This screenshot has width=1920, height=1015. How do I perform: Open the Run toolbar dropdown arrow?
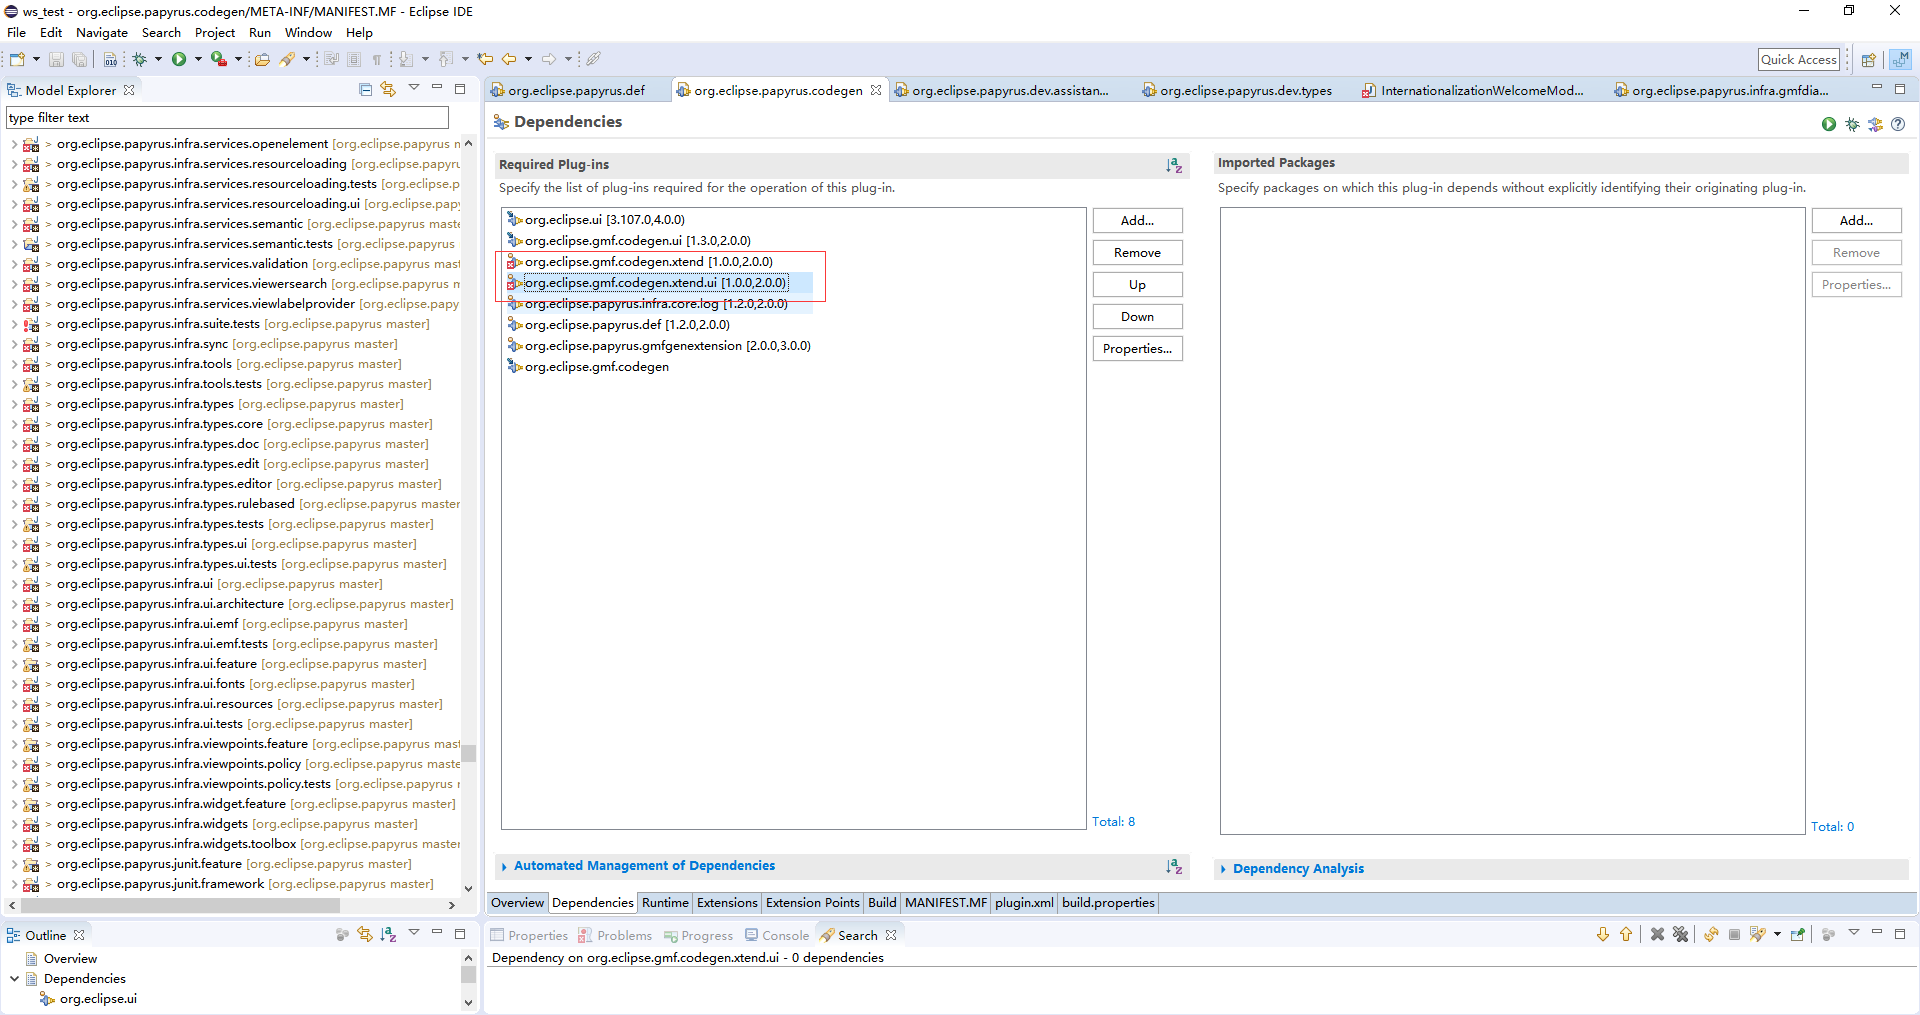[198, 59]
